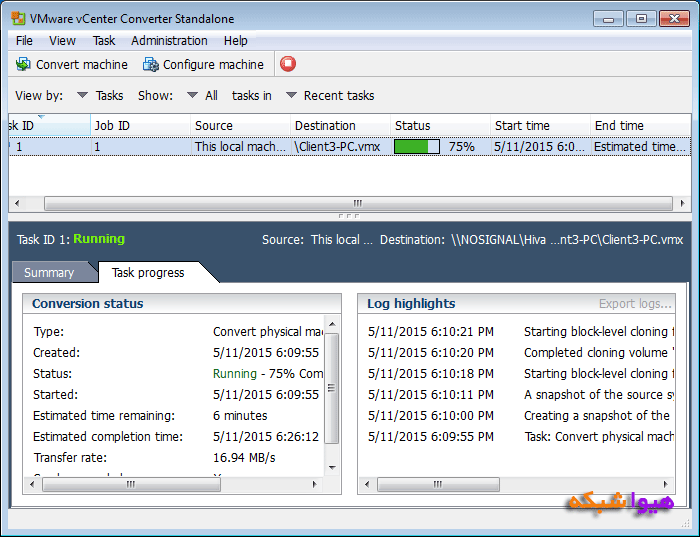Sort by Job ID column header

[x=141, y=125]
